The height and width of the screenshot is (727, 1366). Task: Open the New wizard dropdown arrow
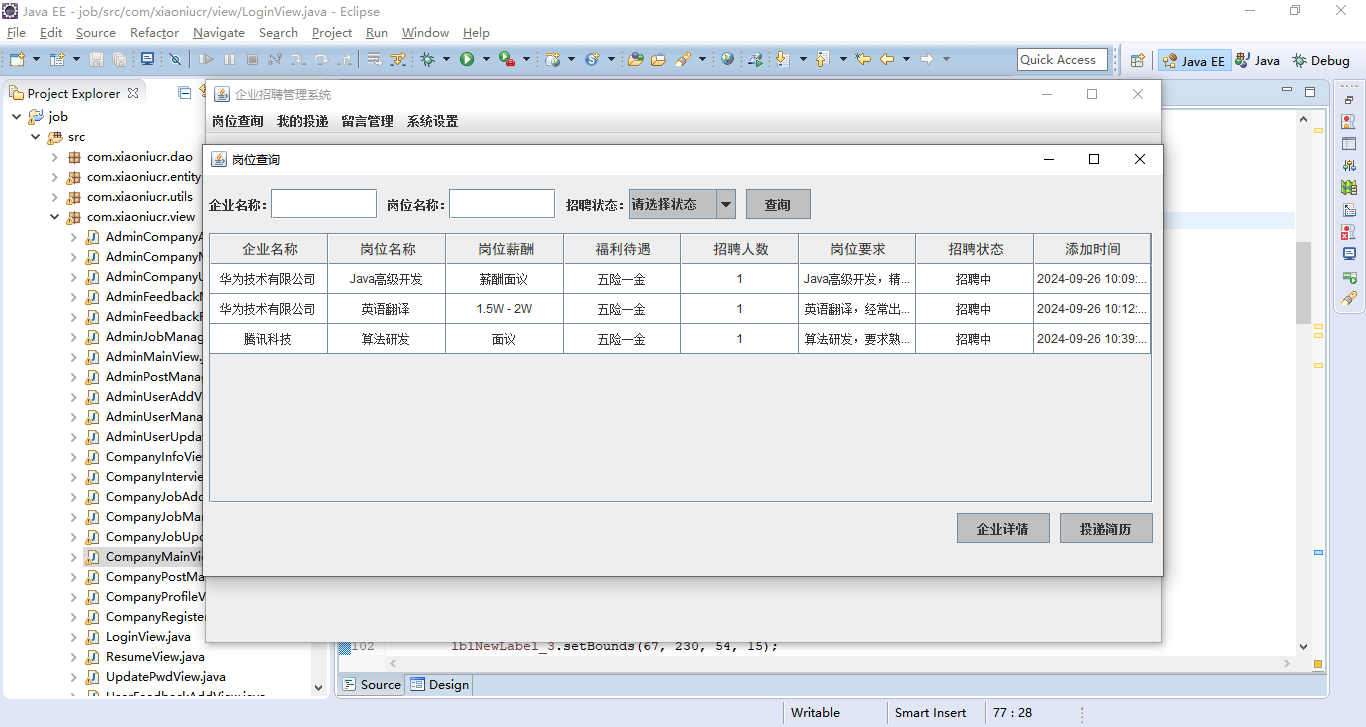coord(36,59)
